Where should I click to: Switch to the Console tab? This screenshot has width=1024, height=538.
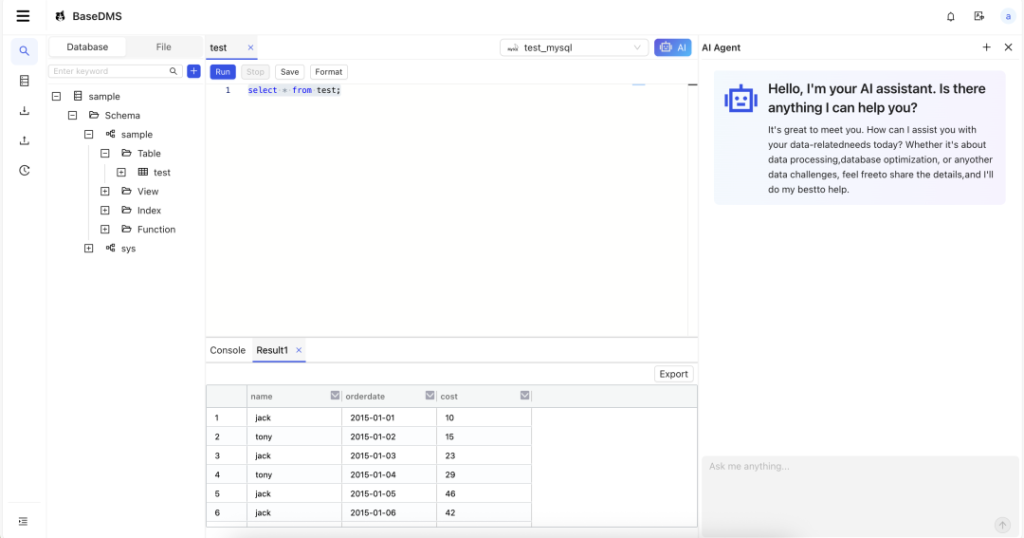tap(227, 350)
